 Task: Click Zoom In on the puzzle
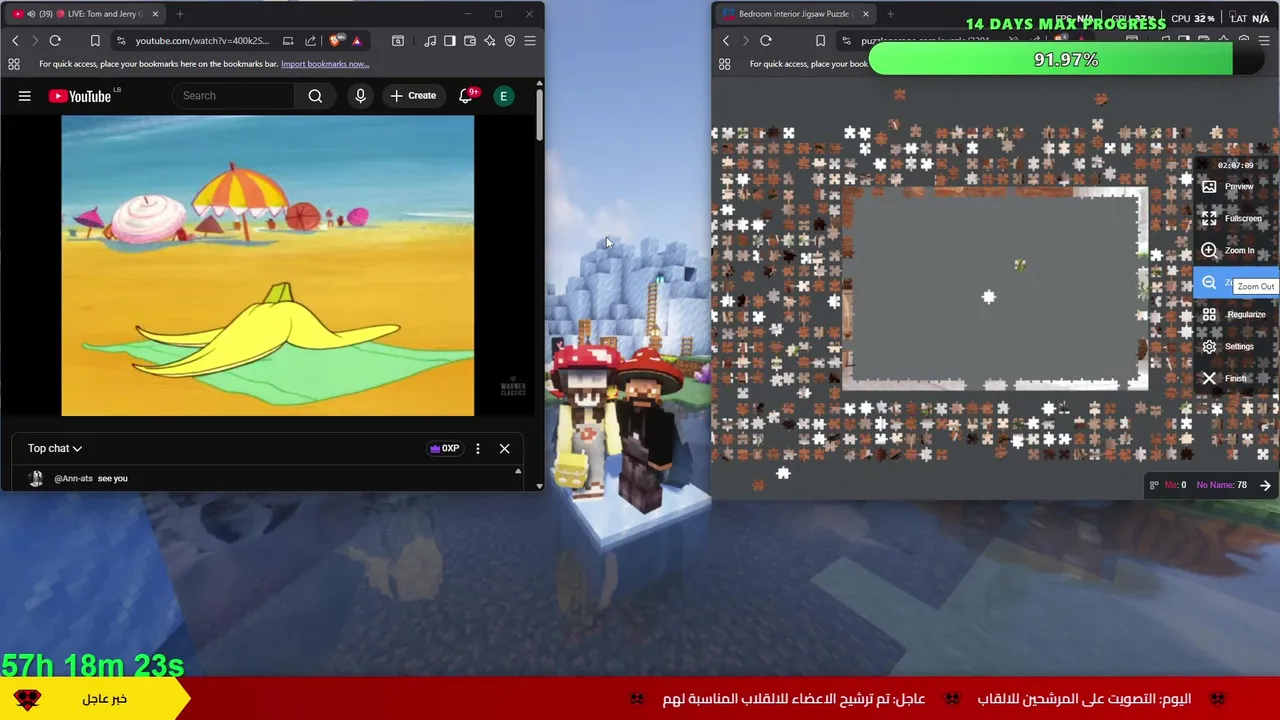pyautogui.click(x=1237, y=250)
